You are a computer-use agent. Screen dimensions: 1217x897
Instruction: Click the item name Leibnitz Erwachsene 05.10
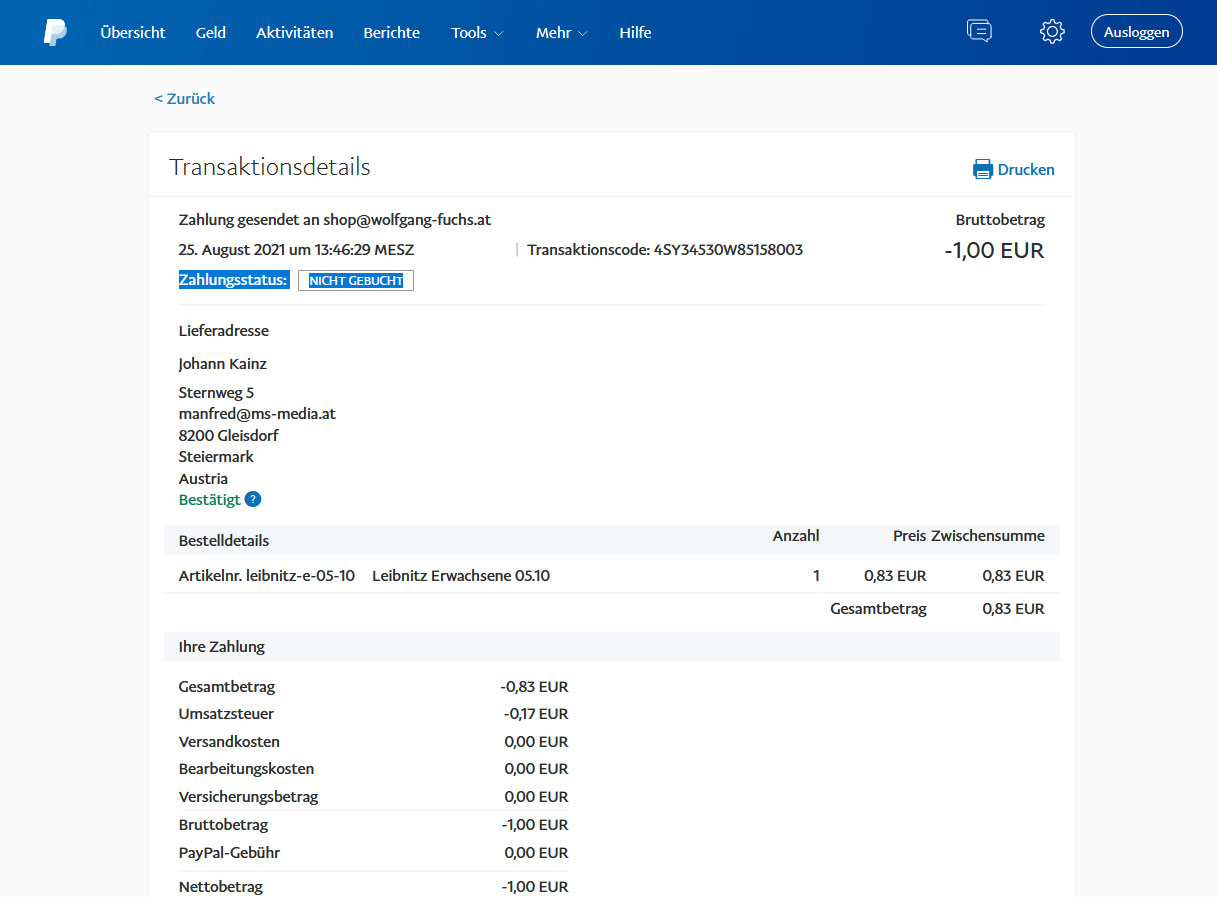point(461,576)
